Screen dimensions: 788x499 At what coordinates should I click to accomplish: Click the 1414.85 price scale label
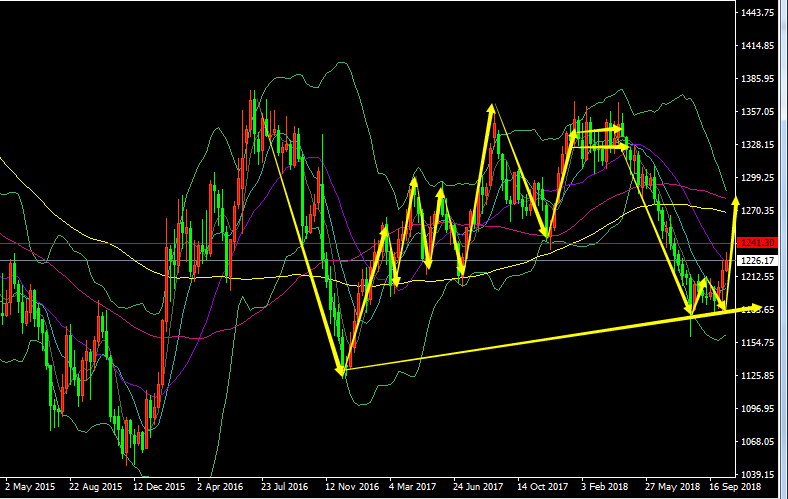click(757, 46)
